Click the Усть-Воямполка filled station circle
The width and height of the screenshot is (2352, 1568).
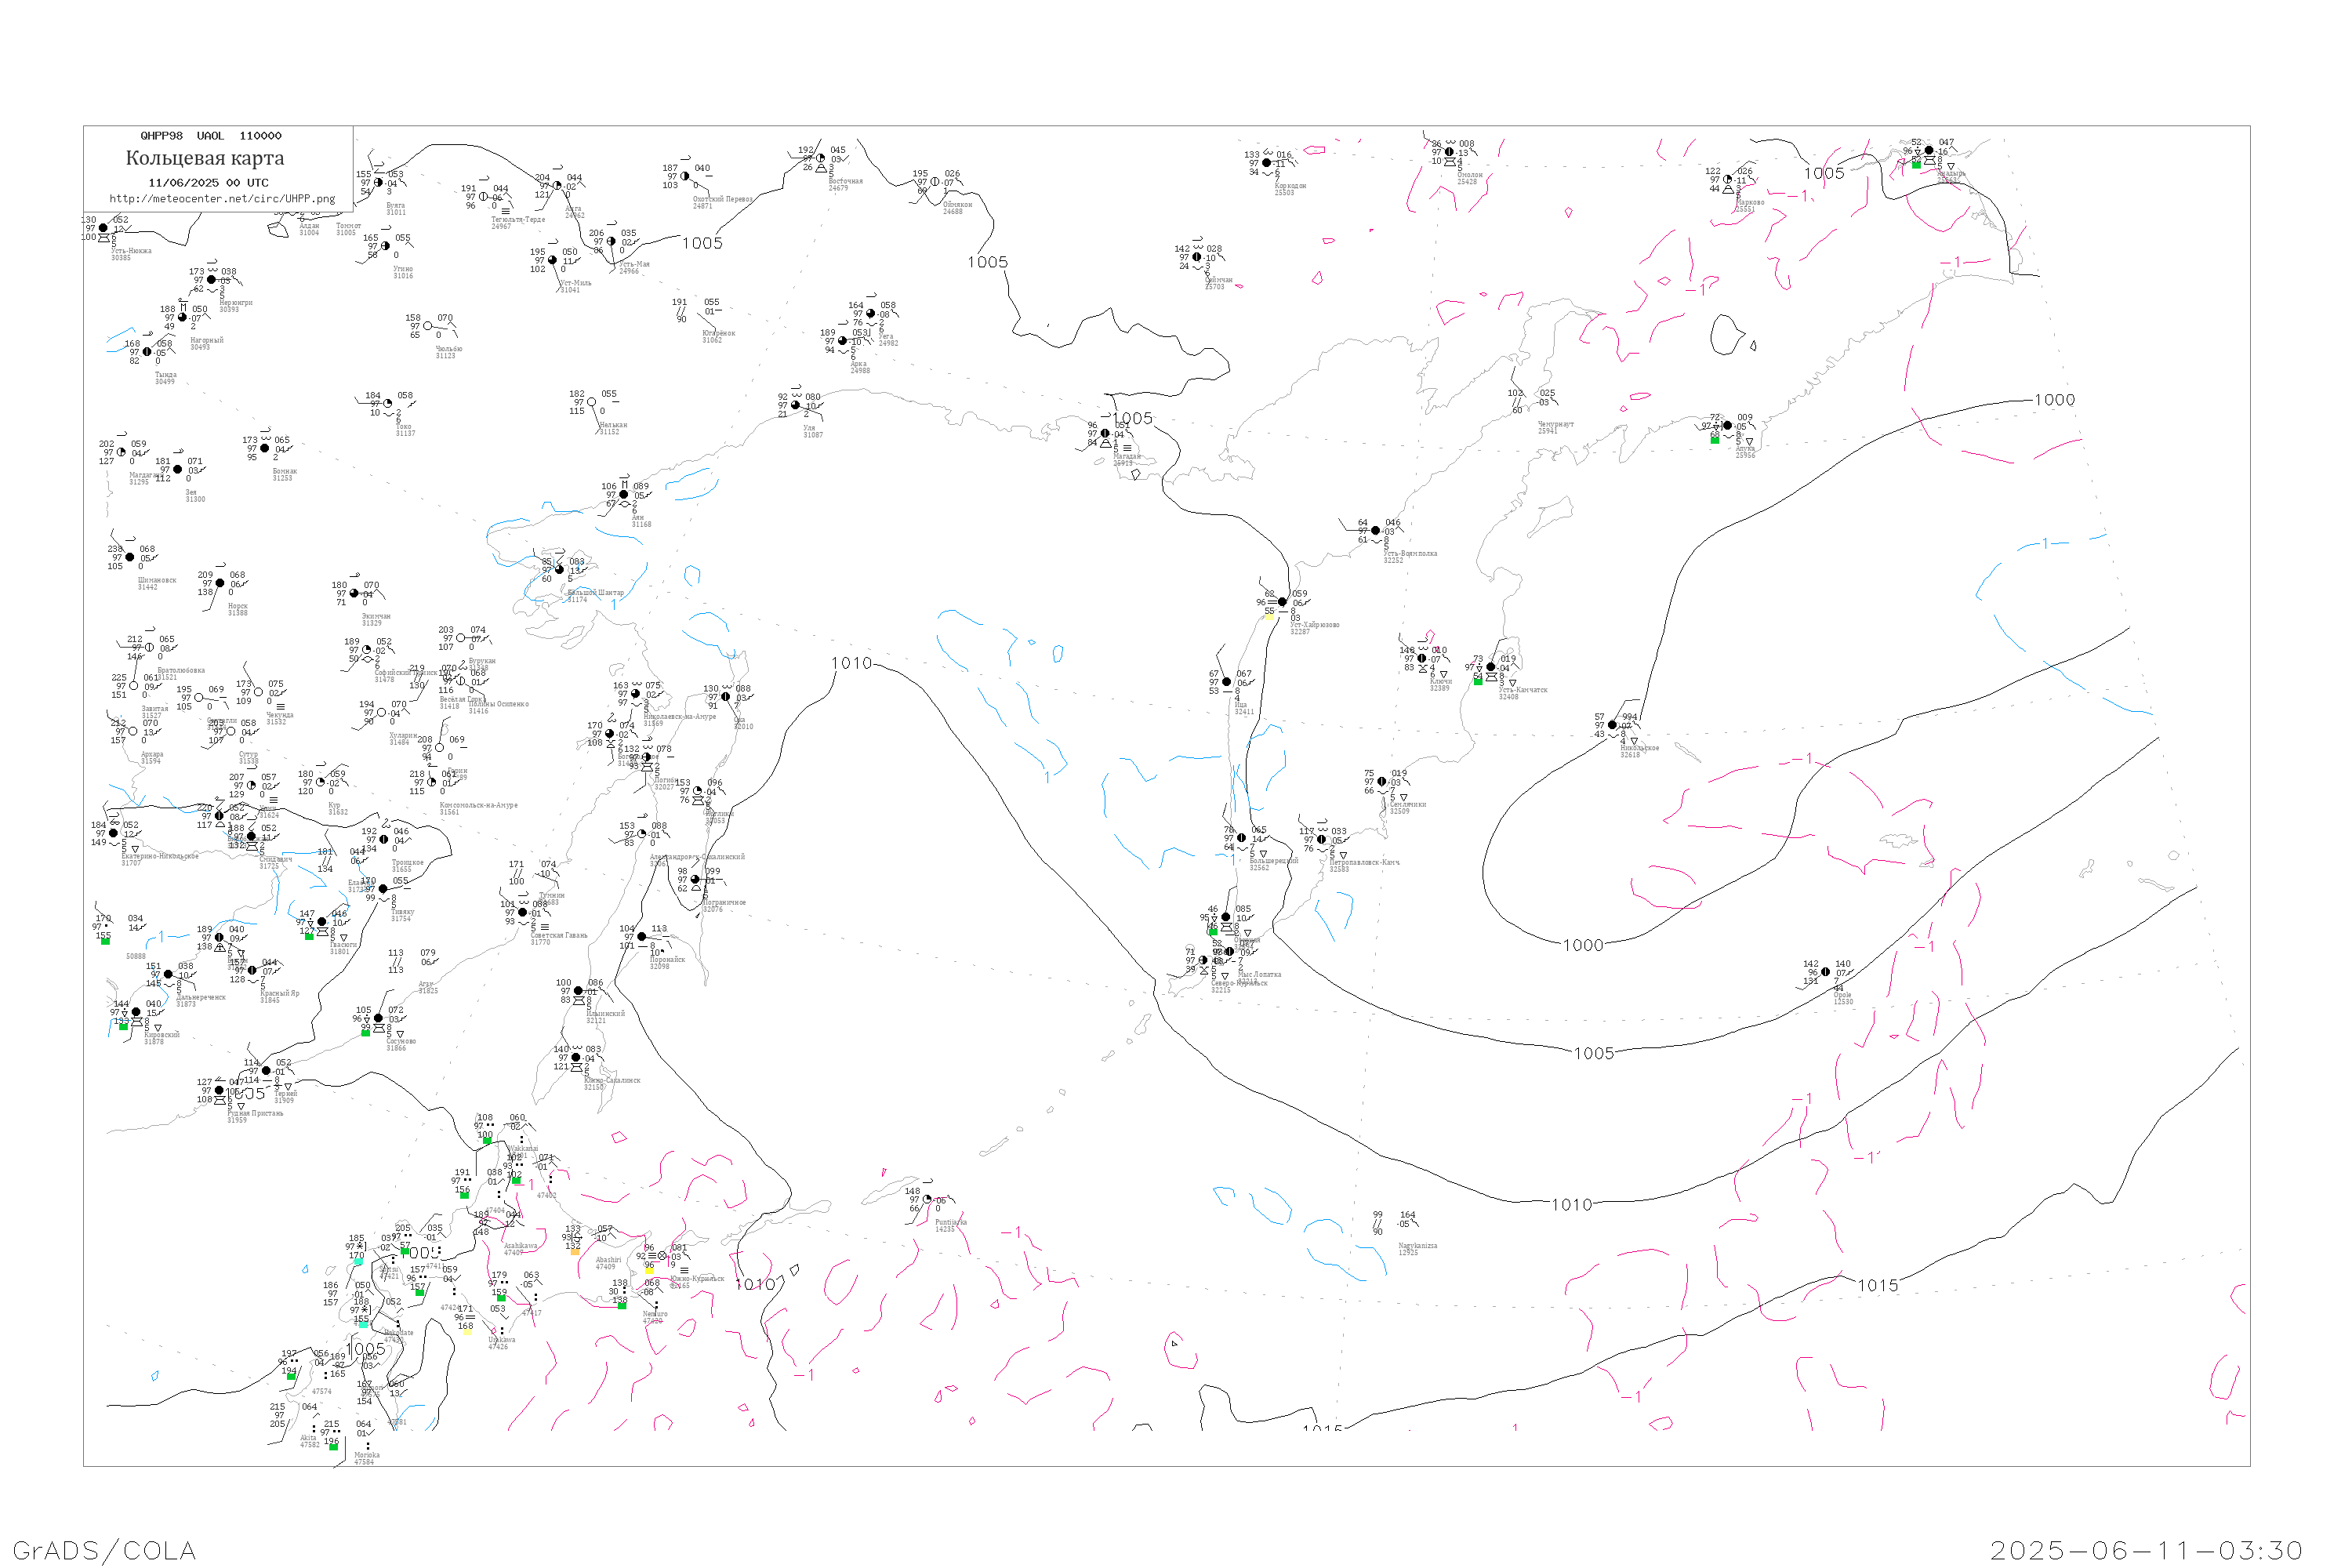tap(1375, 531)
